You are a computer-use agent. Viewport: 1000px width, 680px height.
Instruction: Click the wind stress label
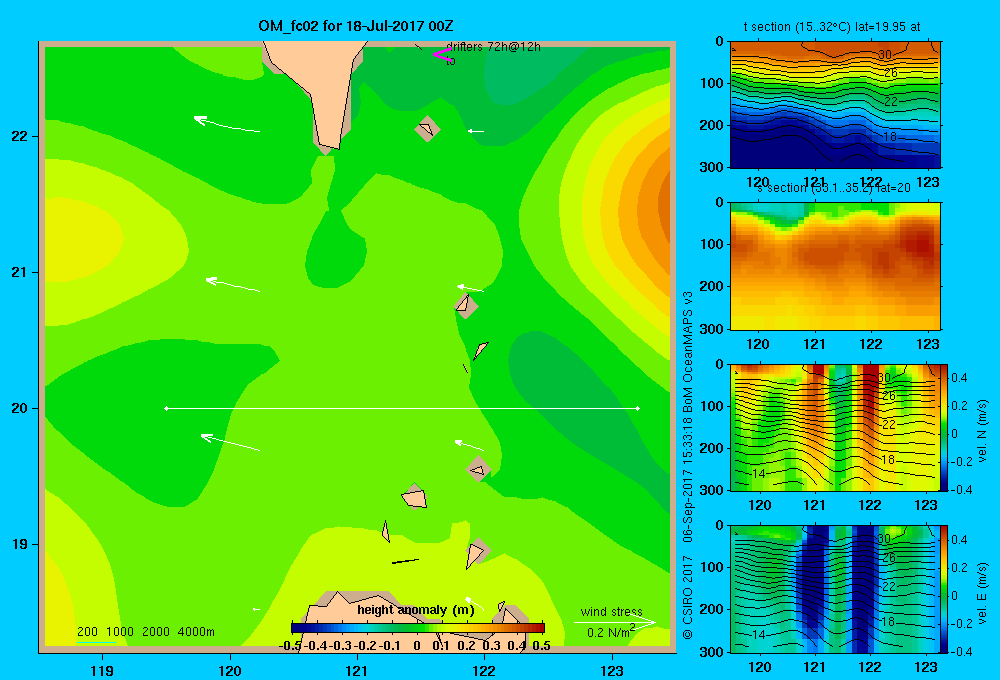tap(612, 611)
